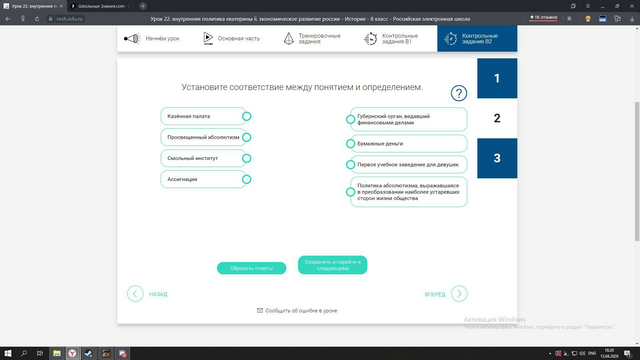Click the left arrow circle beside НАЗАД
The width and height of the screenshot is (640, 360).
click(x=135, y=293)
